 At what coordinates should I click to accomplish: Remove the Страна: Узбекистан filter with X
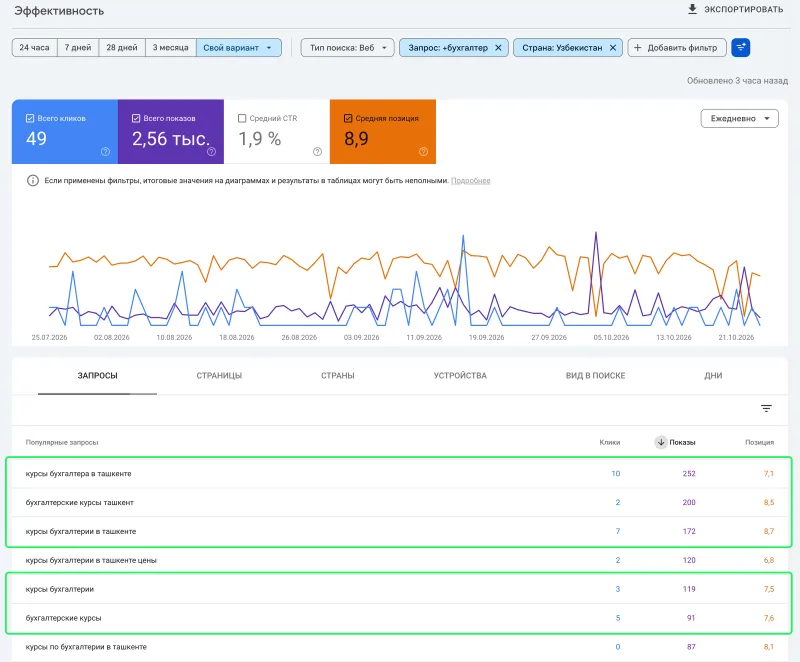[613, 47]
